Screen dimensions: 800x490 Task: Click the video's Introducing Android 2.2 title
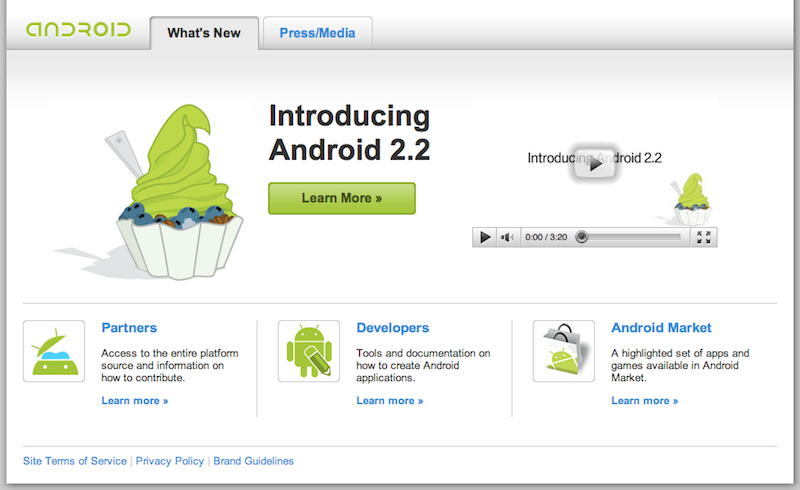594,158
